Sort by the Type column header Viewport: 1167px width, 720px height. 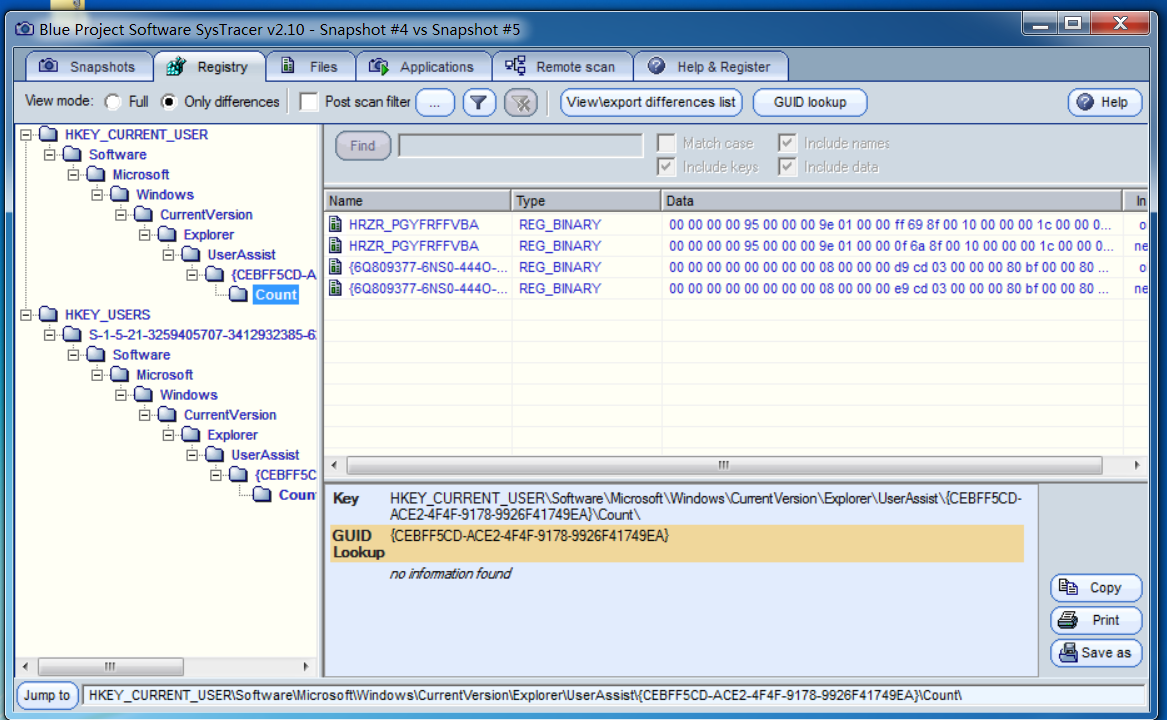(586, 201)
